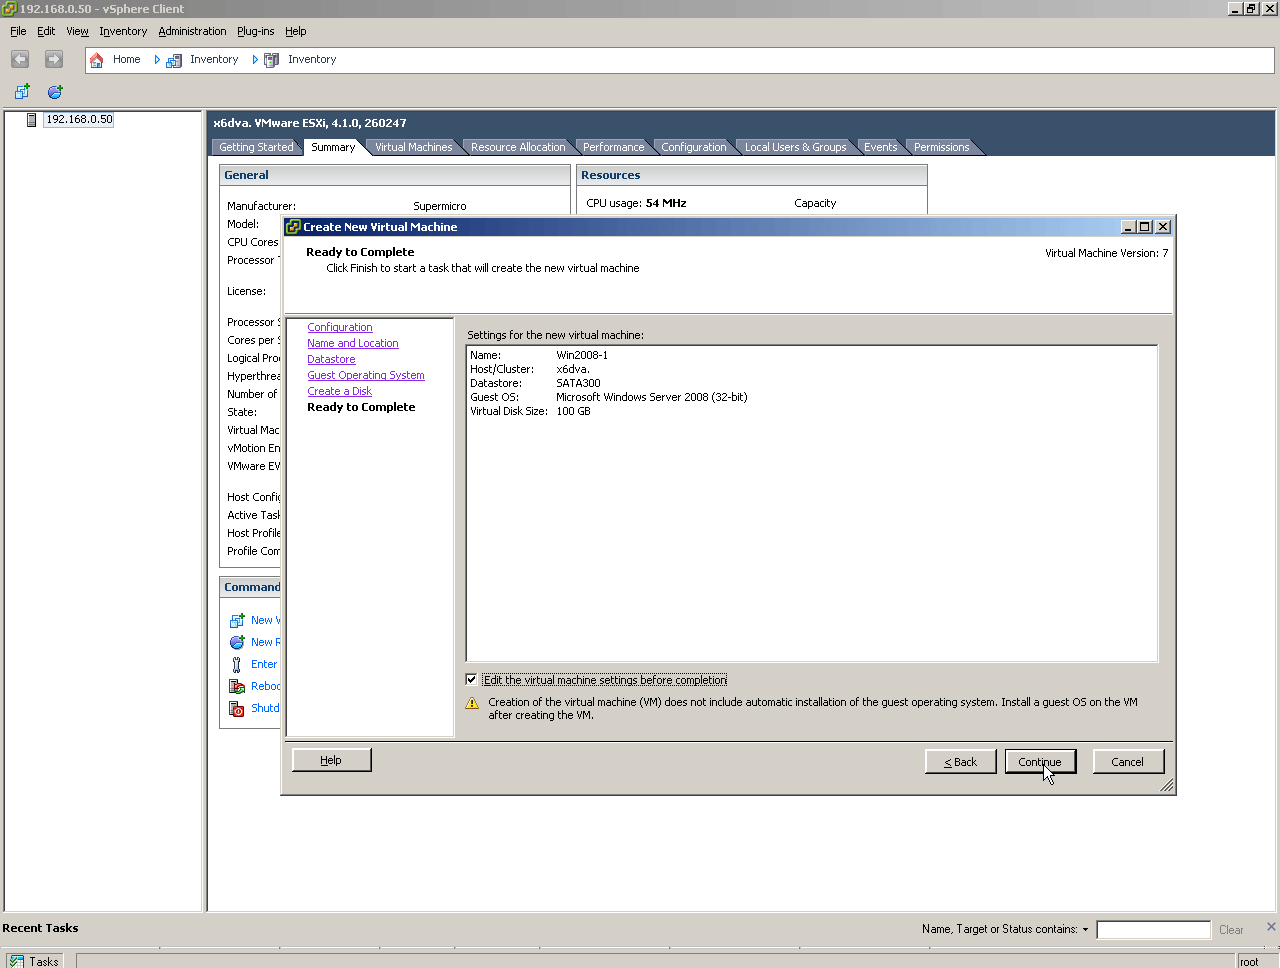Switch to the Virtual Machines tab
Viewport: 1280px width, 968px height.
[413, 147]
